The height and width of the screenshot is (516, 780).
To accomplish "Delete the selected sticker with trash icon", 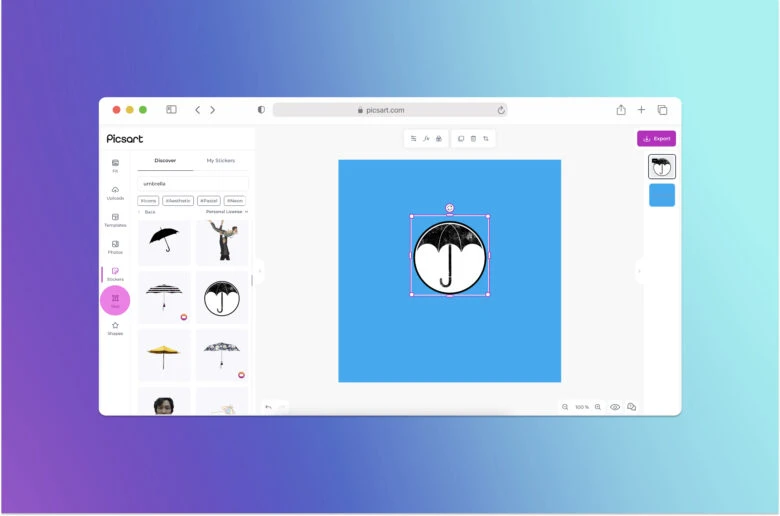I will tap(473, 139).
